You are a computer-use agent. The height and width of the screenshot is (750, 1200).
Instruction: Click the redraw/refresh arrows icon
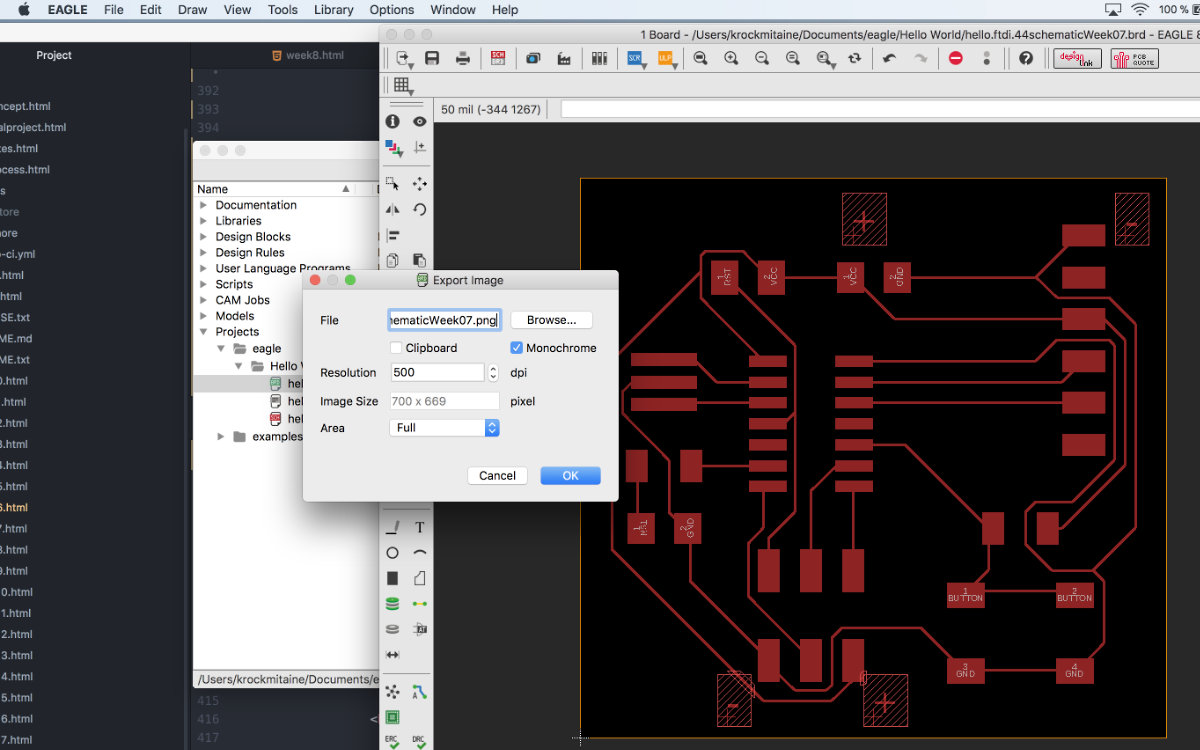854,58
